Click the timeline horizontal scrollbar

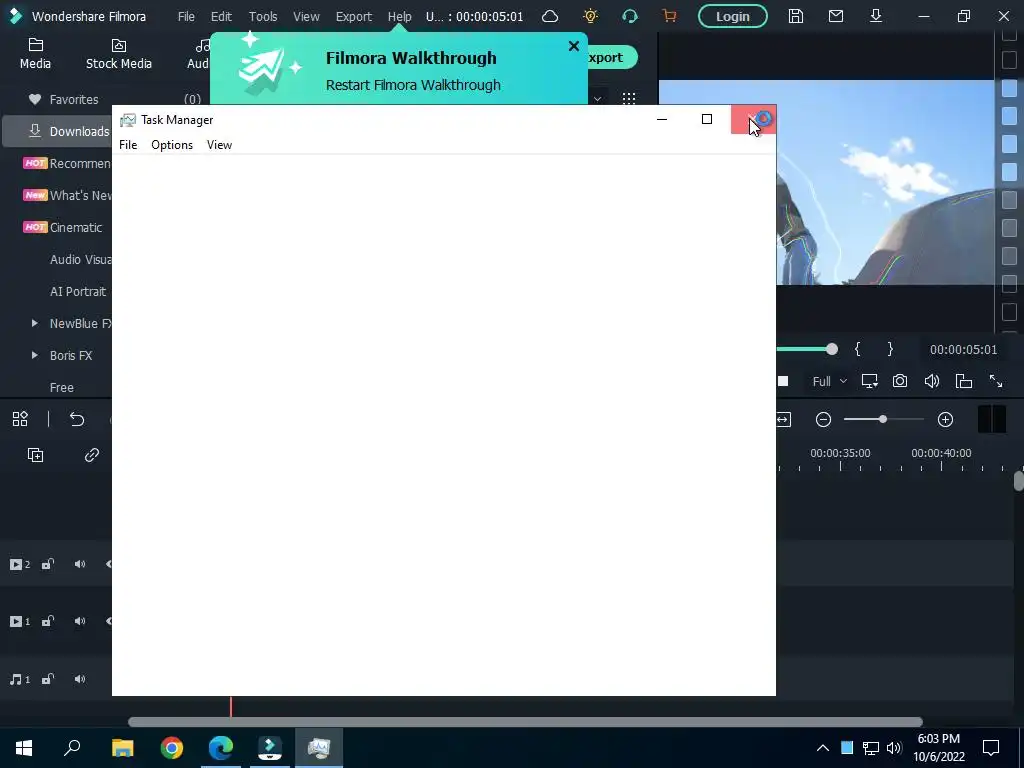coord(525,722)
